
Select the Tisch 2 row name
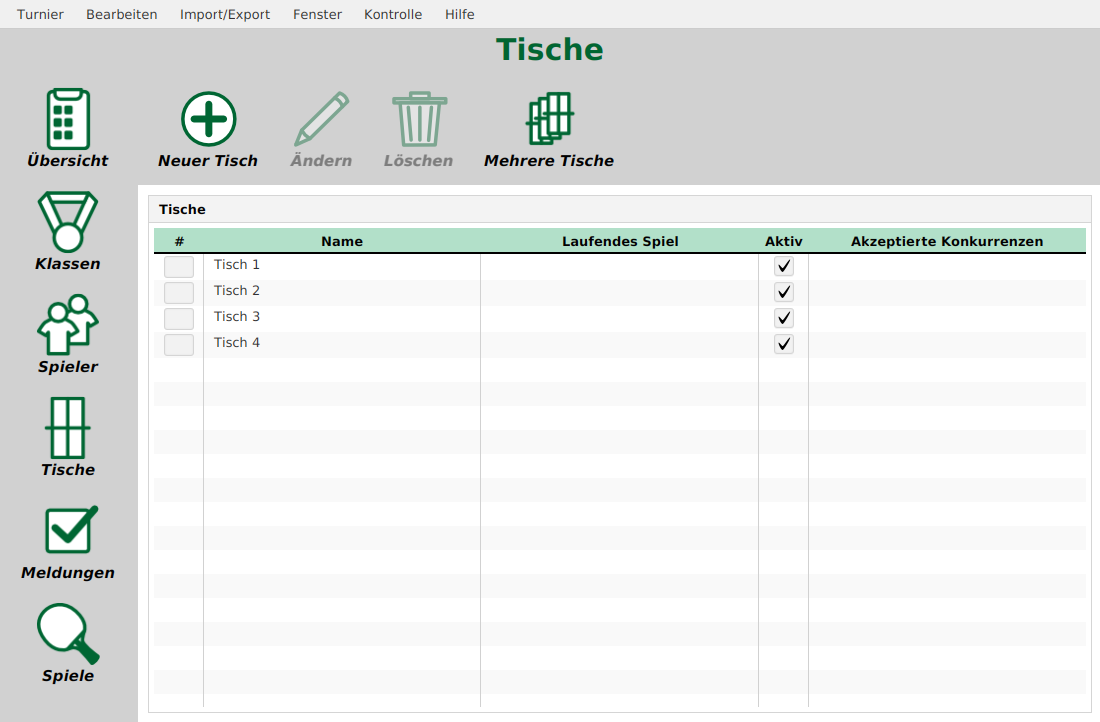coord(237,291)
